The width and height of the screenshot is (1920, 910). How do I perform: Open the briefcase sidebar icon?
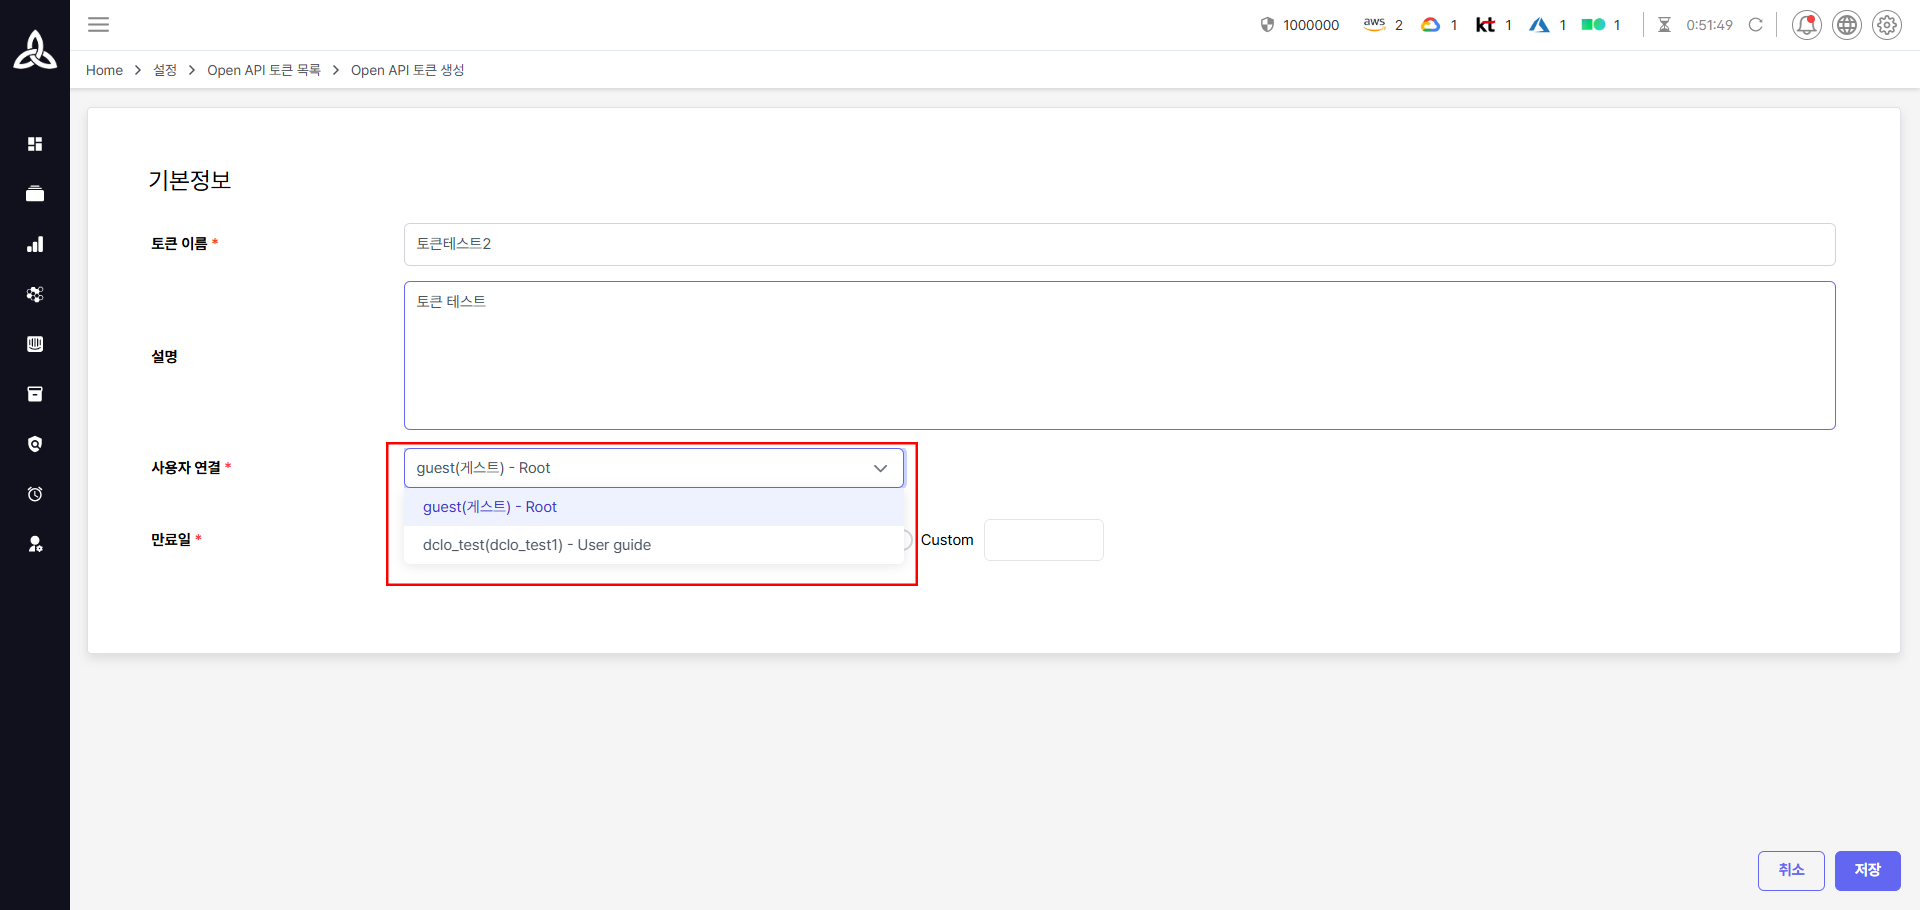point(35,194)
